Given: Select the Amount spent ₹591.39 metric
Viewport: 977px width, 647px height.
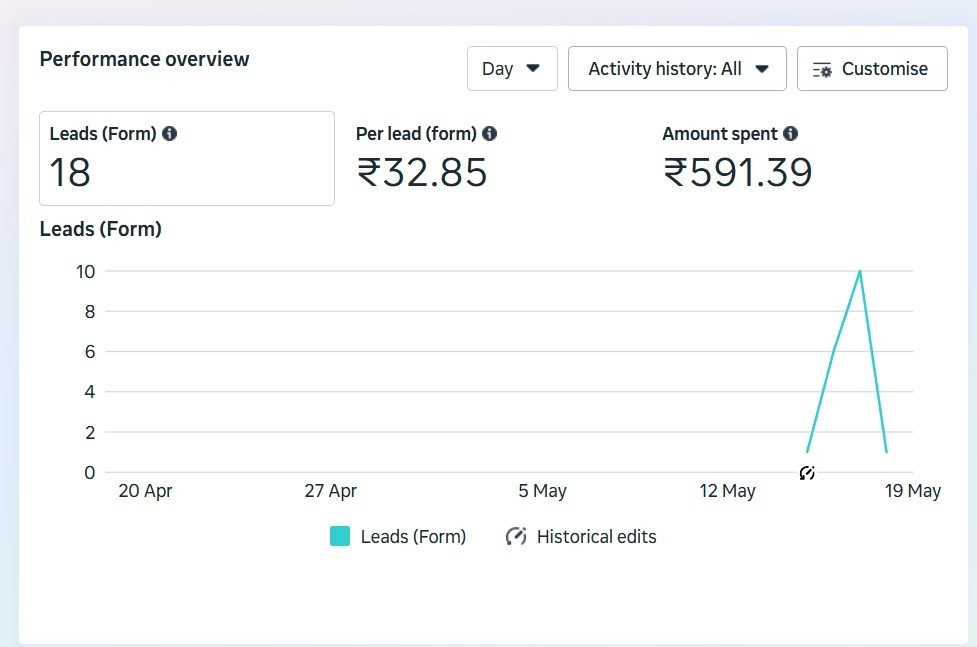Looking at the screenshot, I should (738, 158).
